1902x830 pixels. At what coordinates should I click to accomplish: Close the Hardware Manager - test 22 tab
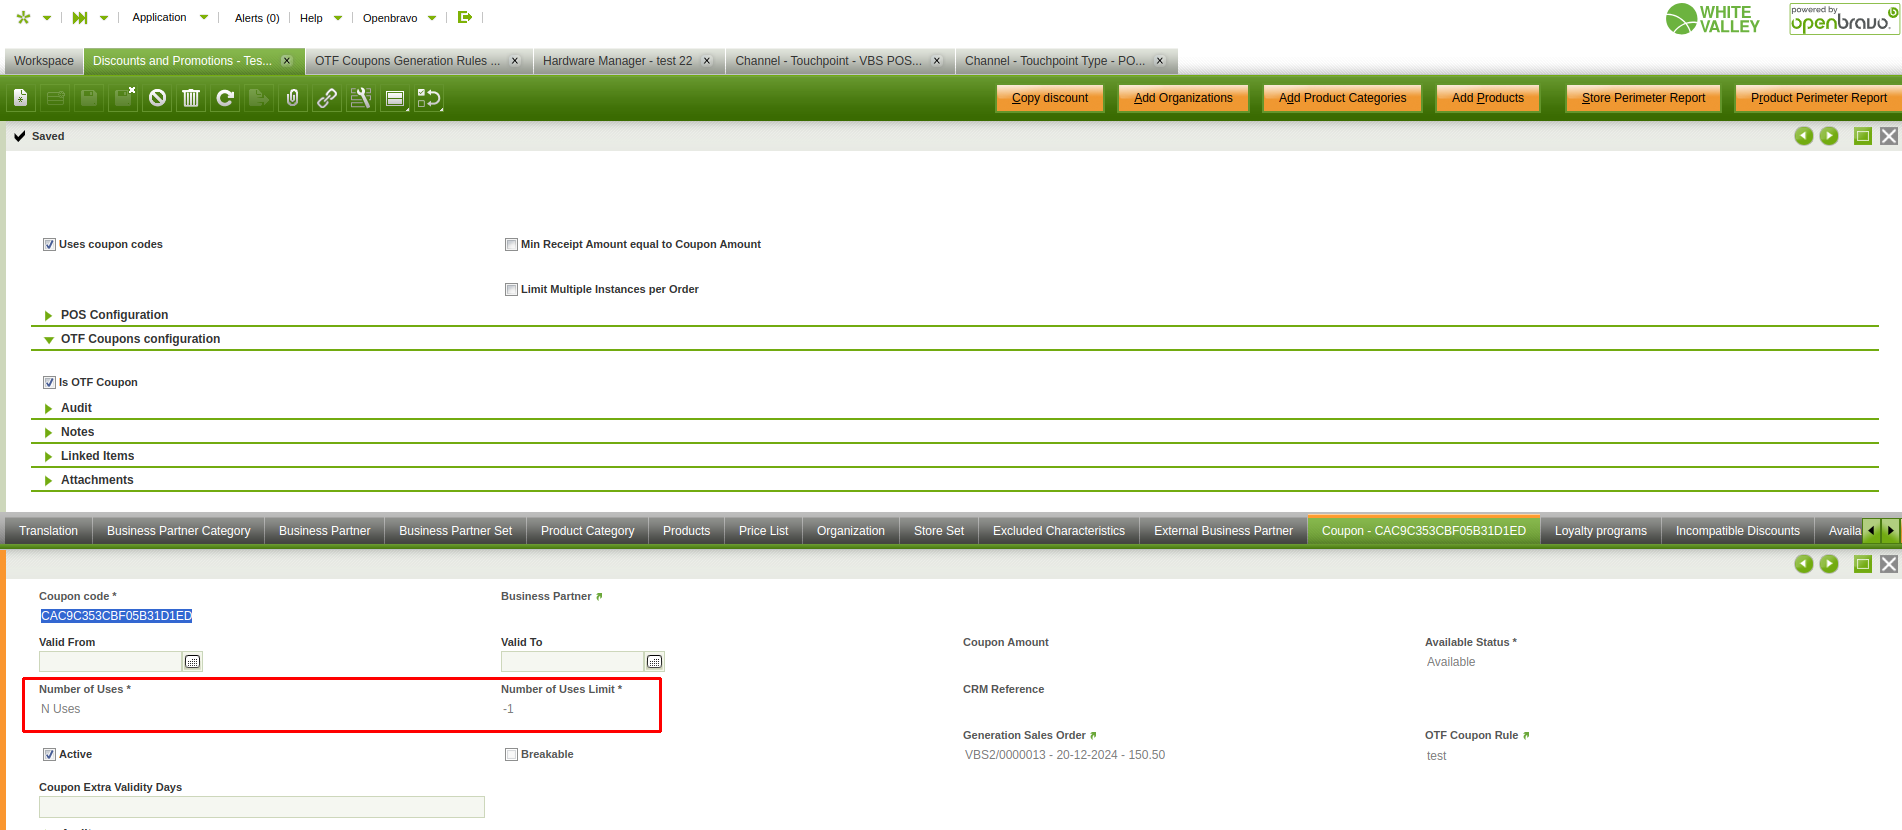[x=707, y=61]
